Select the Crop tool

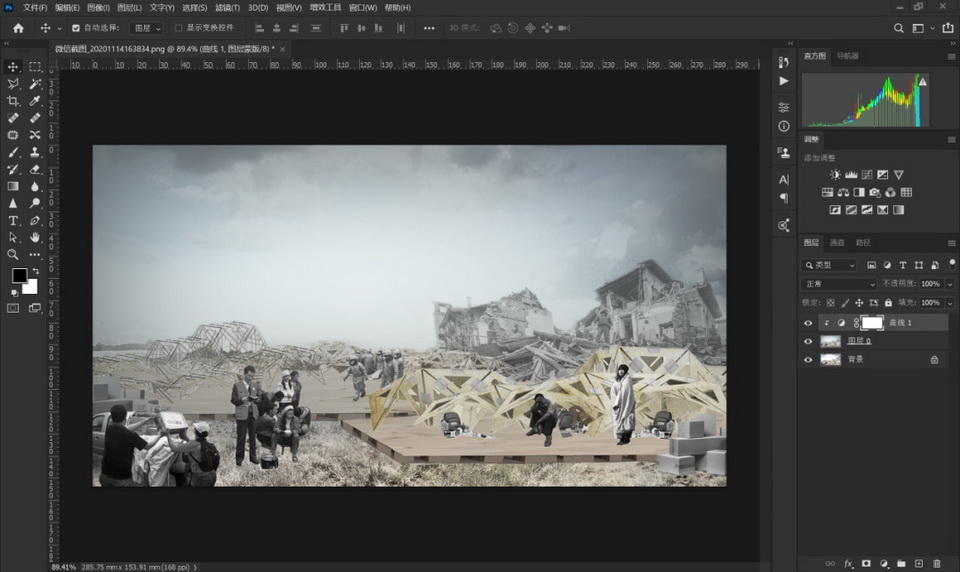point(13,101)
